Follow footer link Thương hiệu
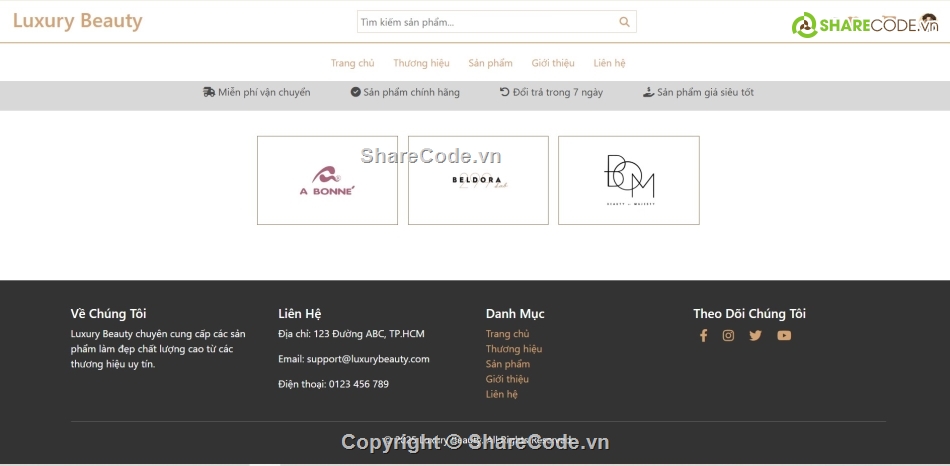The image size is (950, 466). tap(514, 349)
